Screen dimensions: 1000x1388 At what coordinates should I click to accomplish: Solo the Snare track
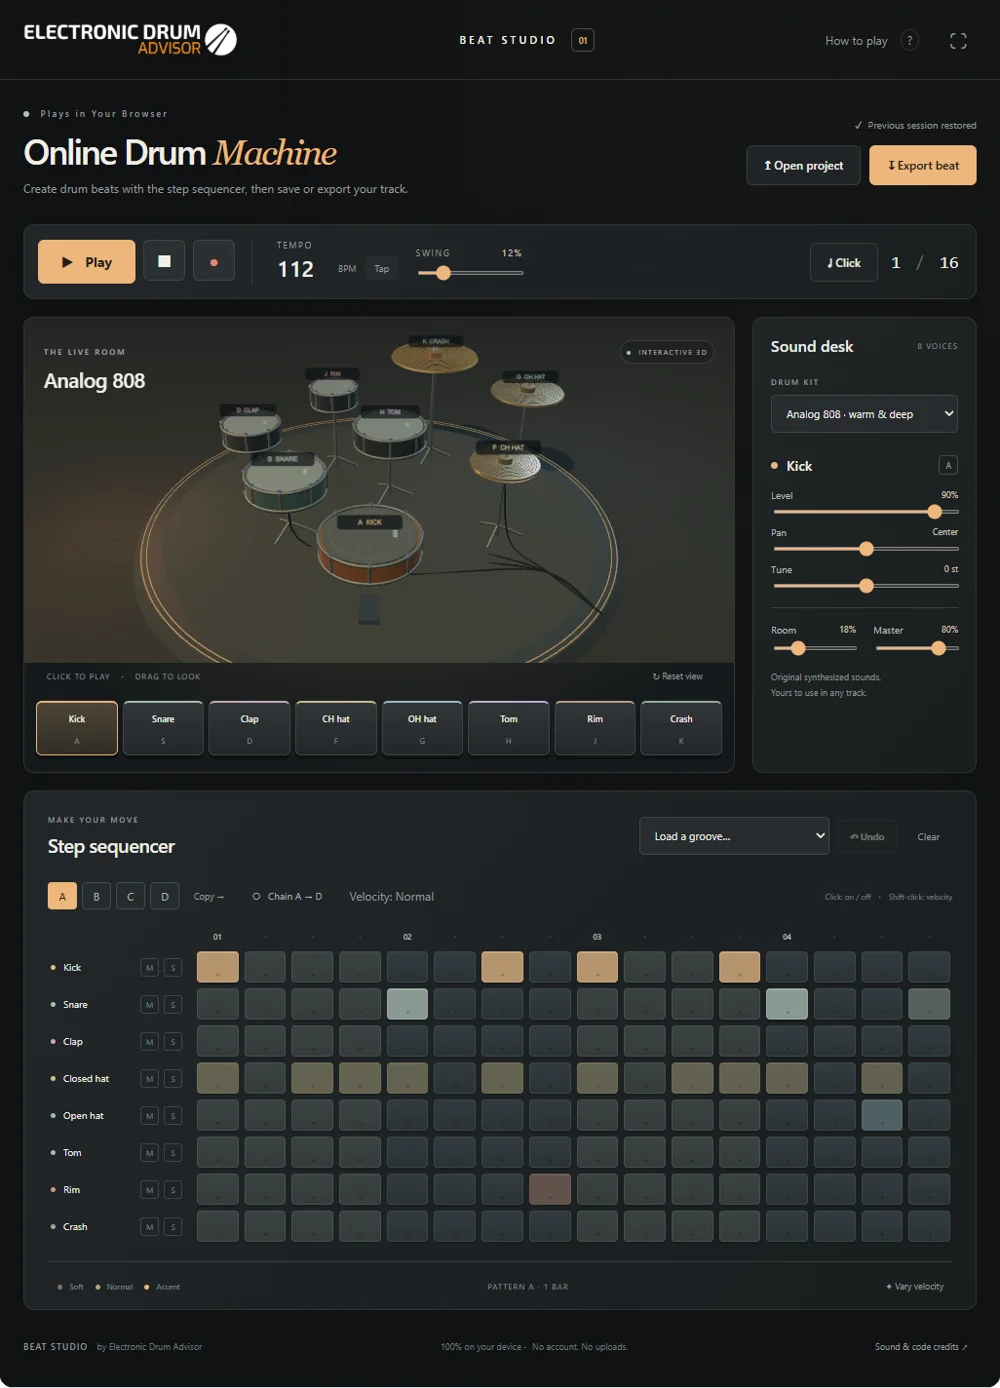[173, 1004]
